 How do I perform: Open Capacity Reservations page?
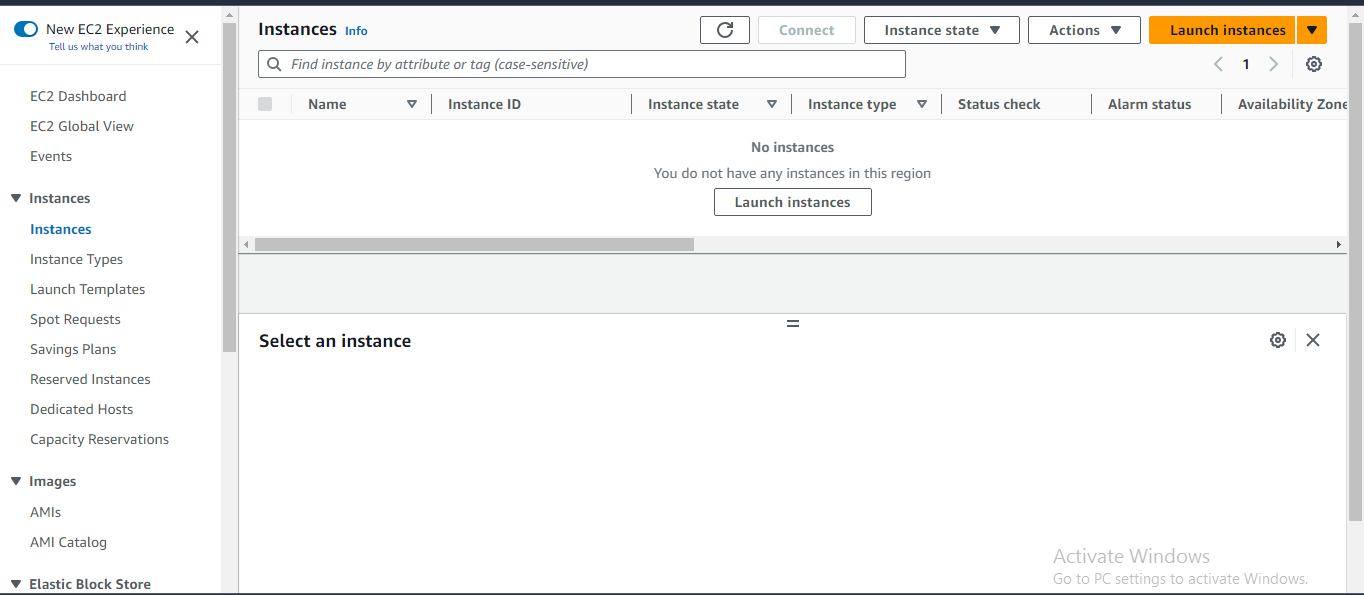(x=100, y=439)
